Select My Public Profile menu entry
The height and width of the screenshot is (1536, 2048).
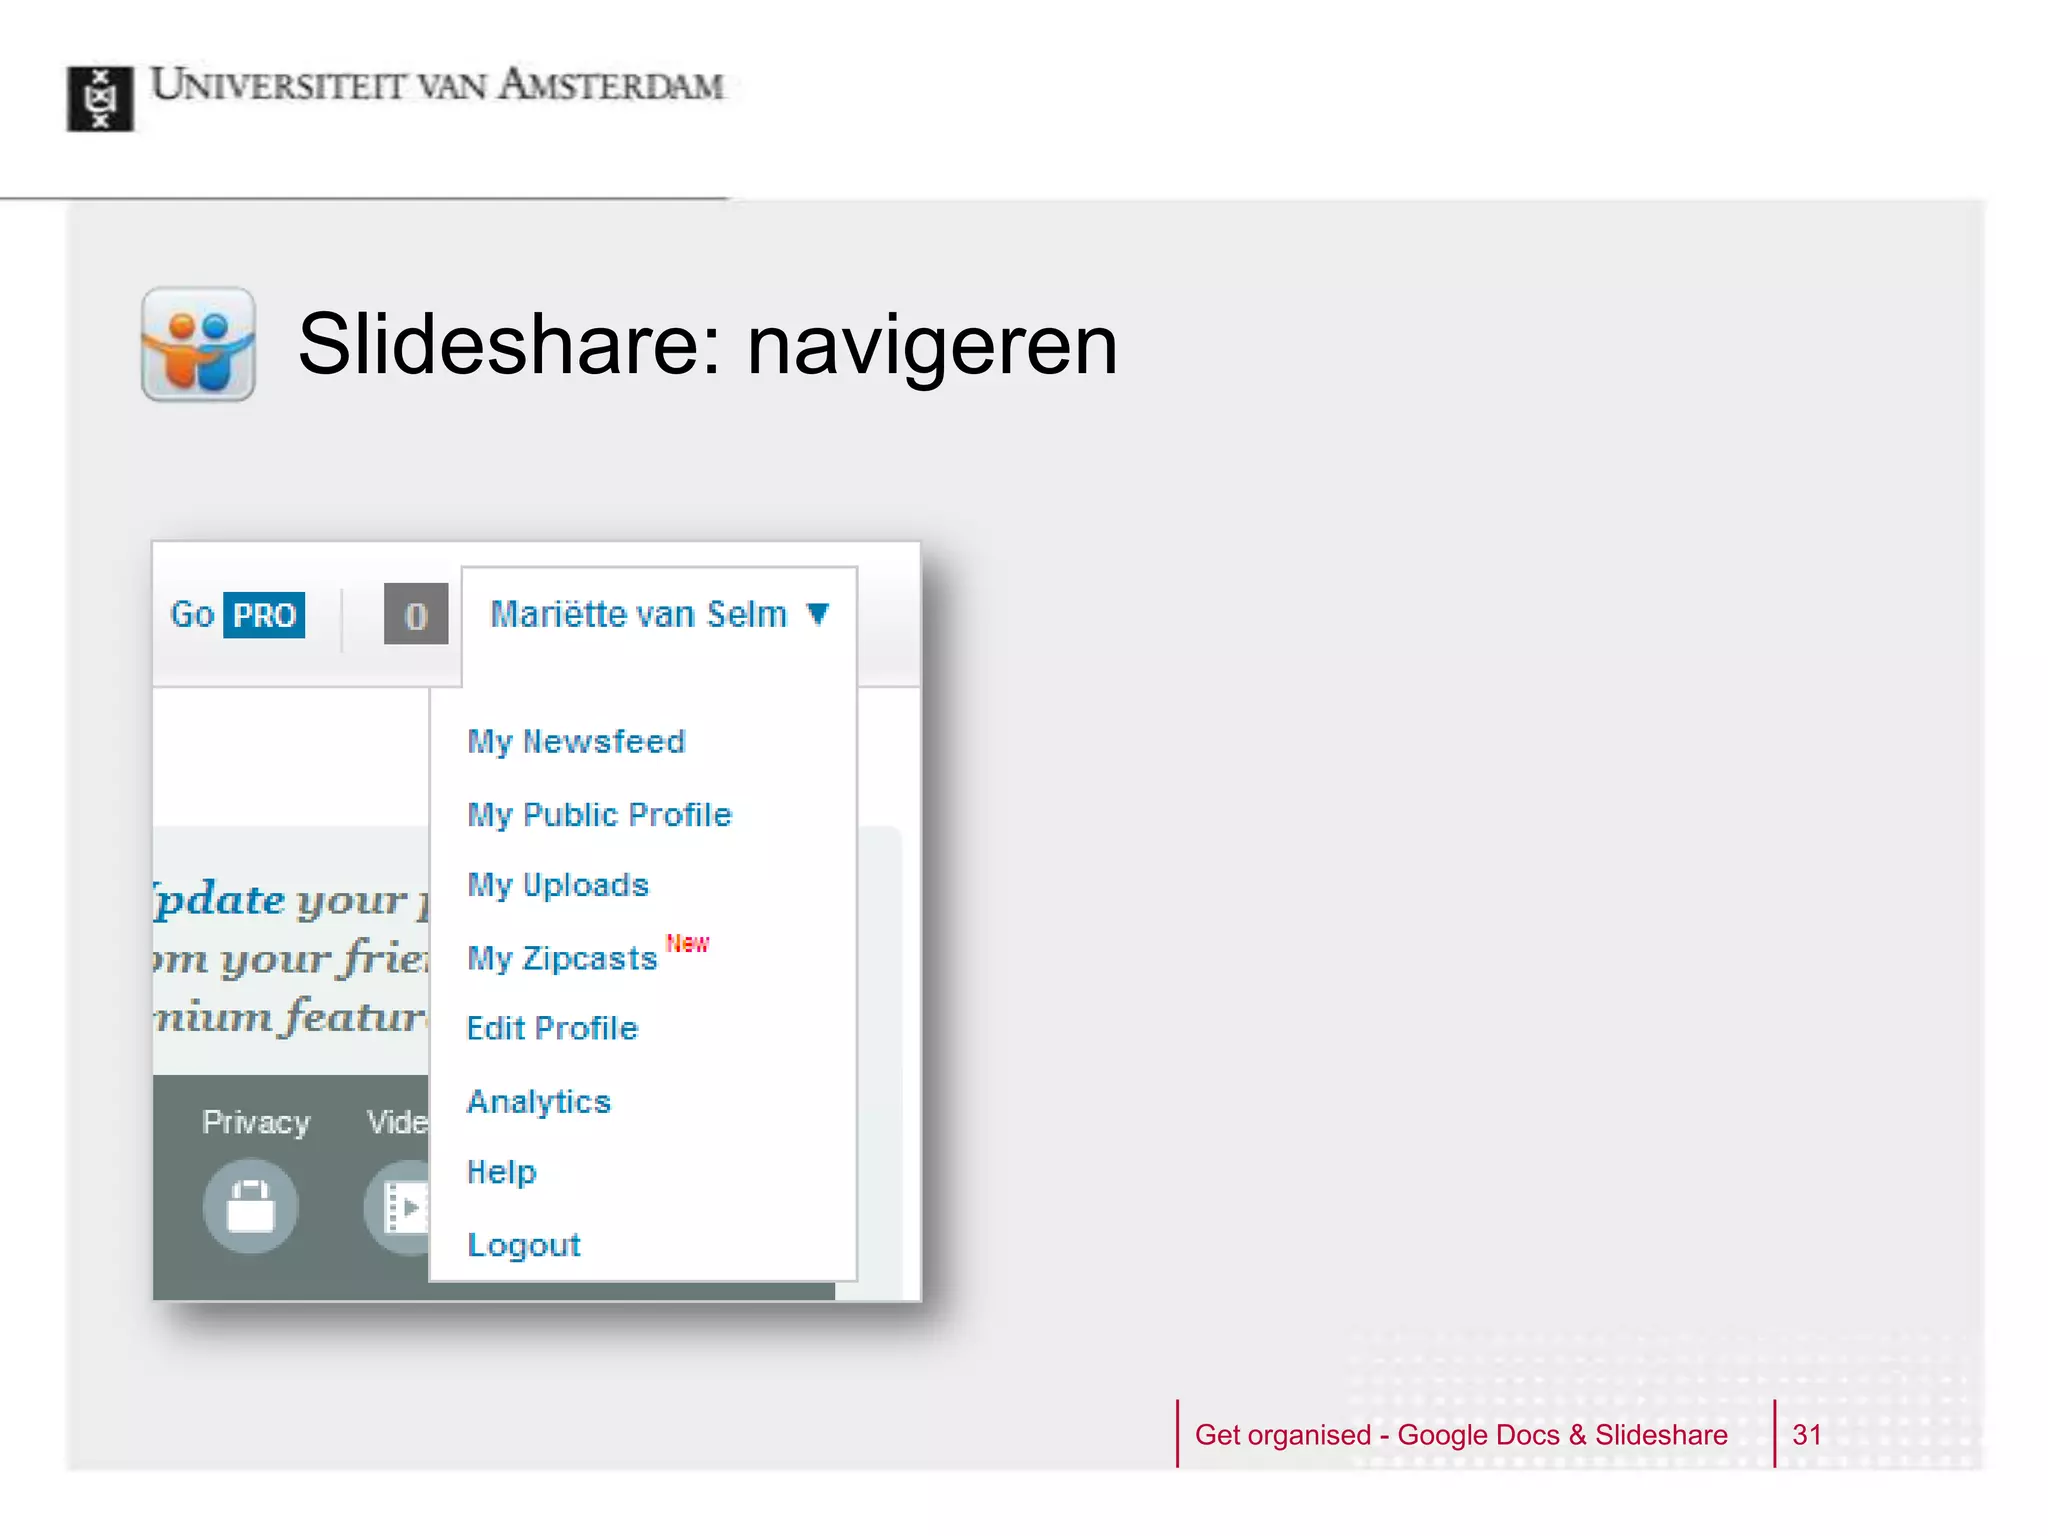599,815
